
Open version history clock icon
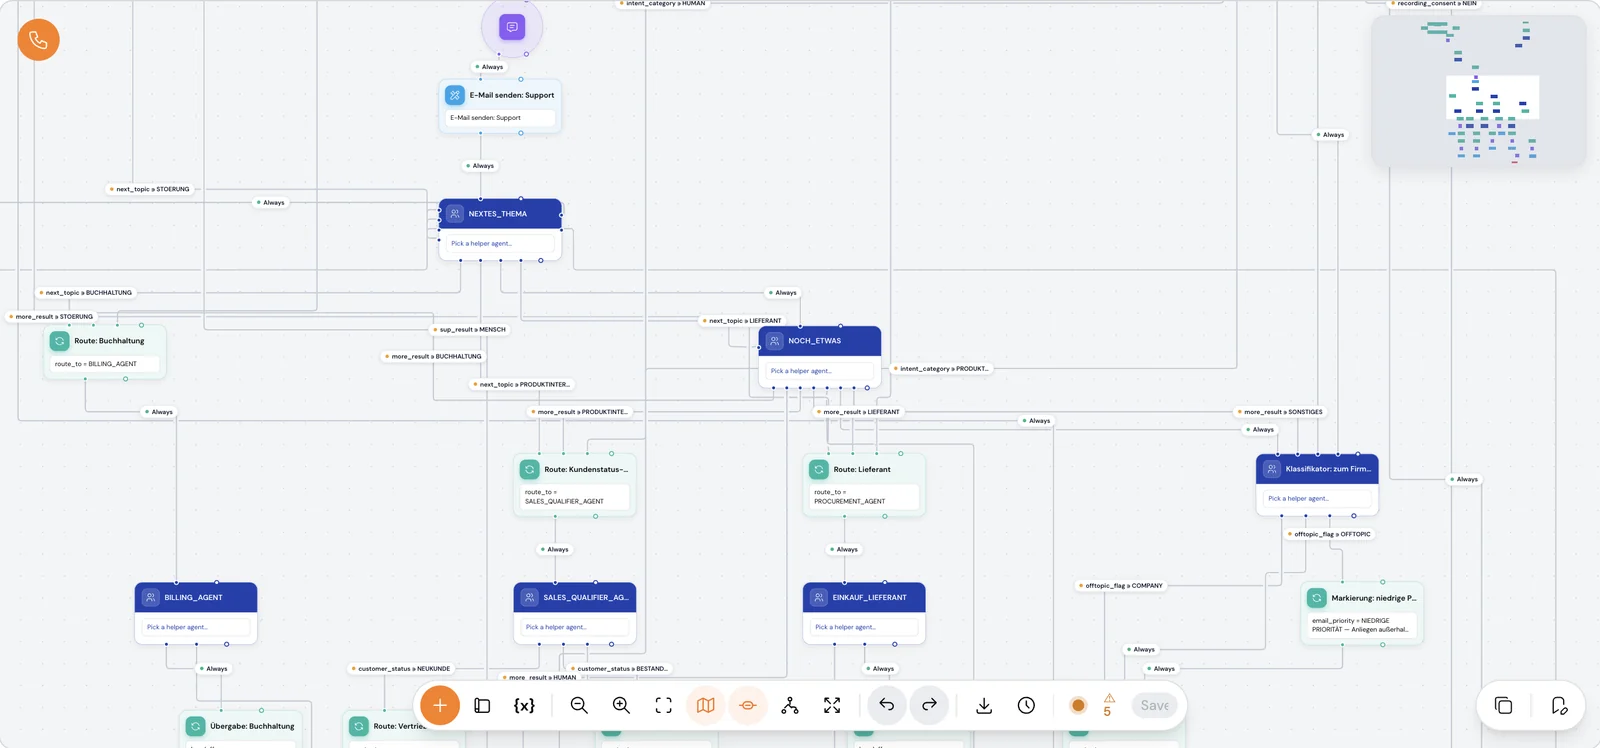1026,705
